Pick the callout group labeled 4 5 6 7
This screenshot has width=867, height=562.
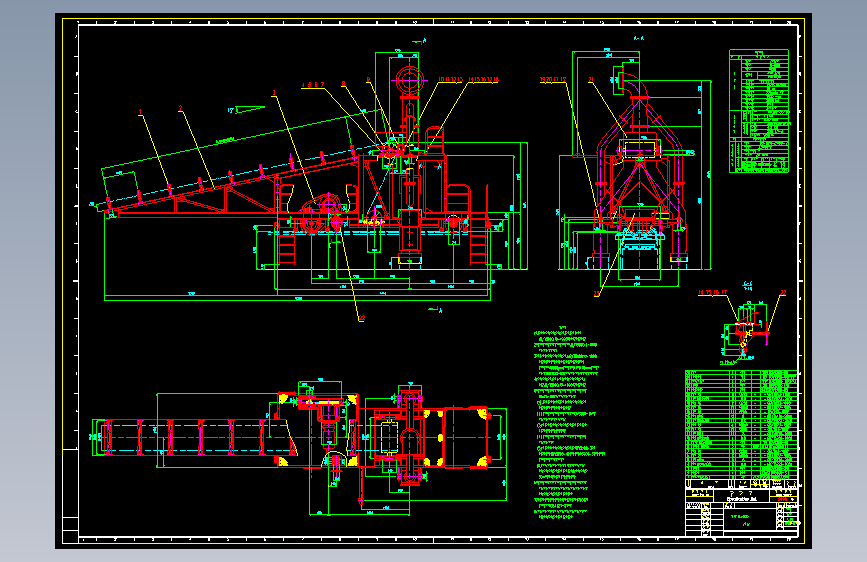313,85
